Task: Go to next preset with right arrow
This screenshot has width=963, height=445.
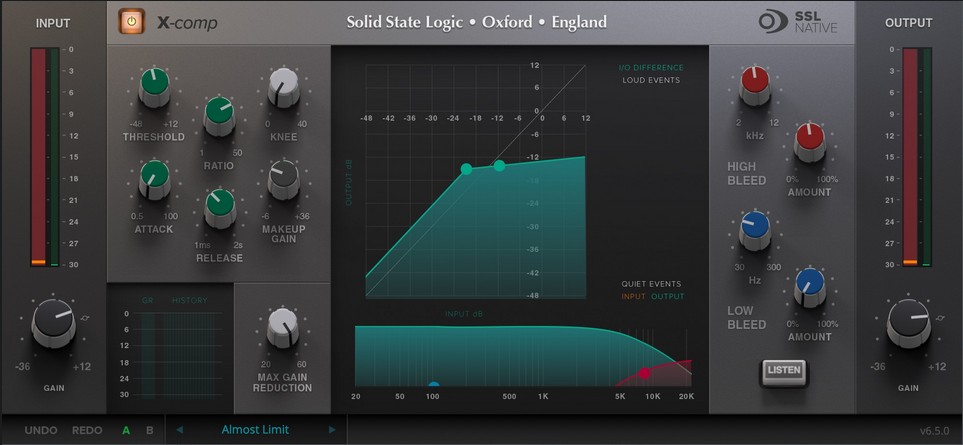Action: pos(332,430)
